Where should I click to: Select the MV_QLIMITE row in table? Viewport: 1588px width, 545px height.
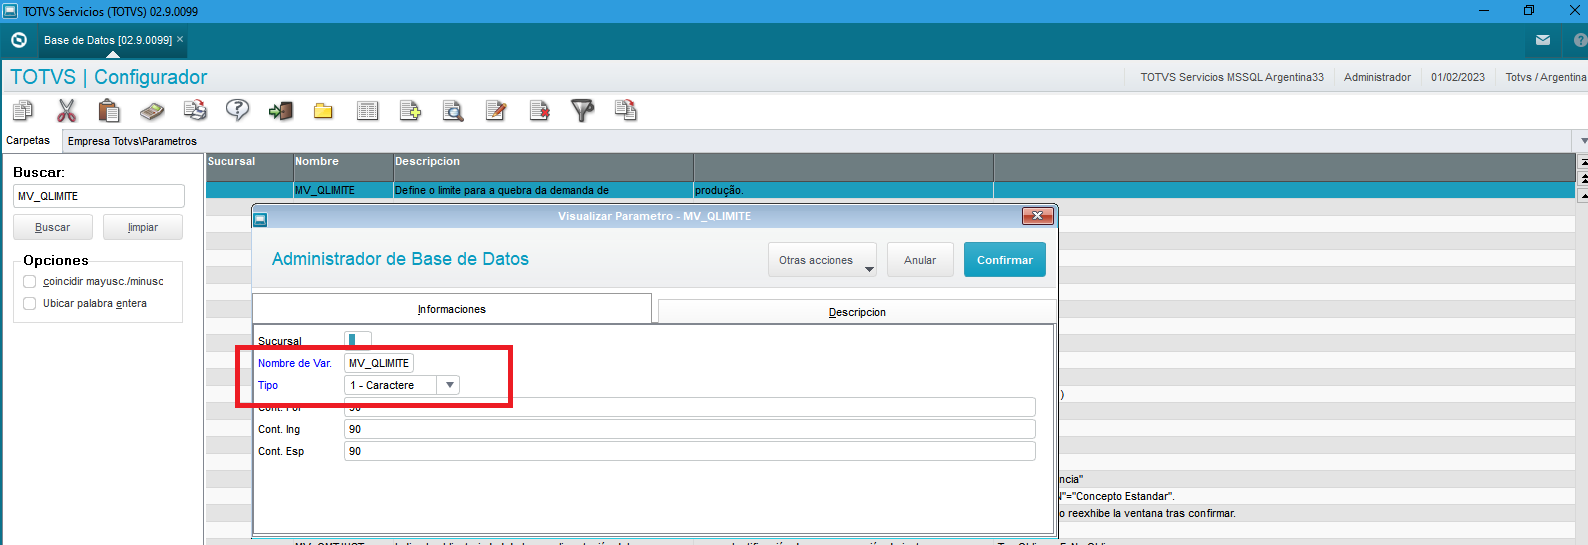890,190
